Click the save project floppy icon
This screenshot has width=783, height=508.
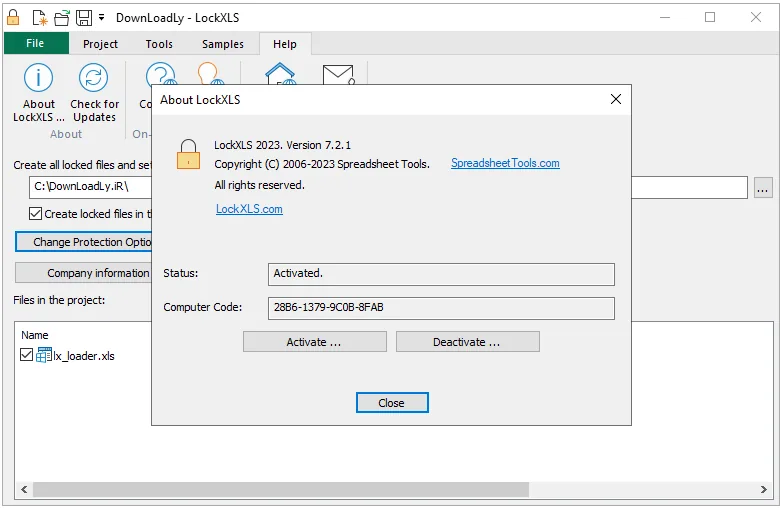(x=84, y=18)
